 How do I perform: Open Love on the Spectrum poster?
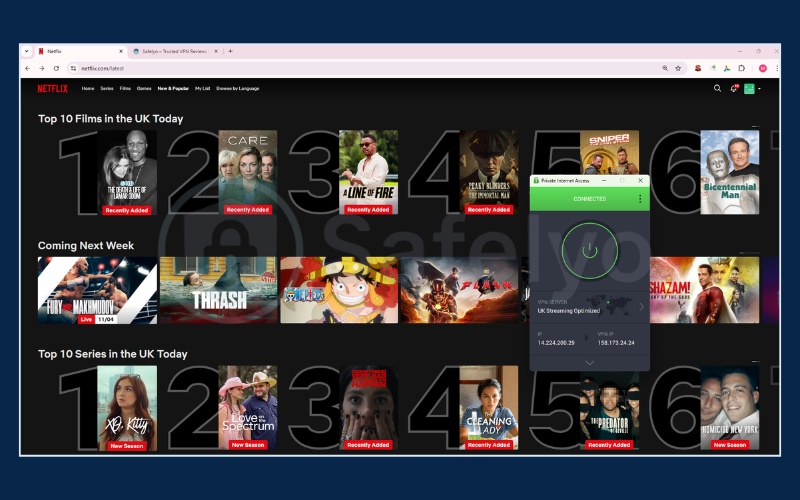pyautogui.click(x=248, y=408)
